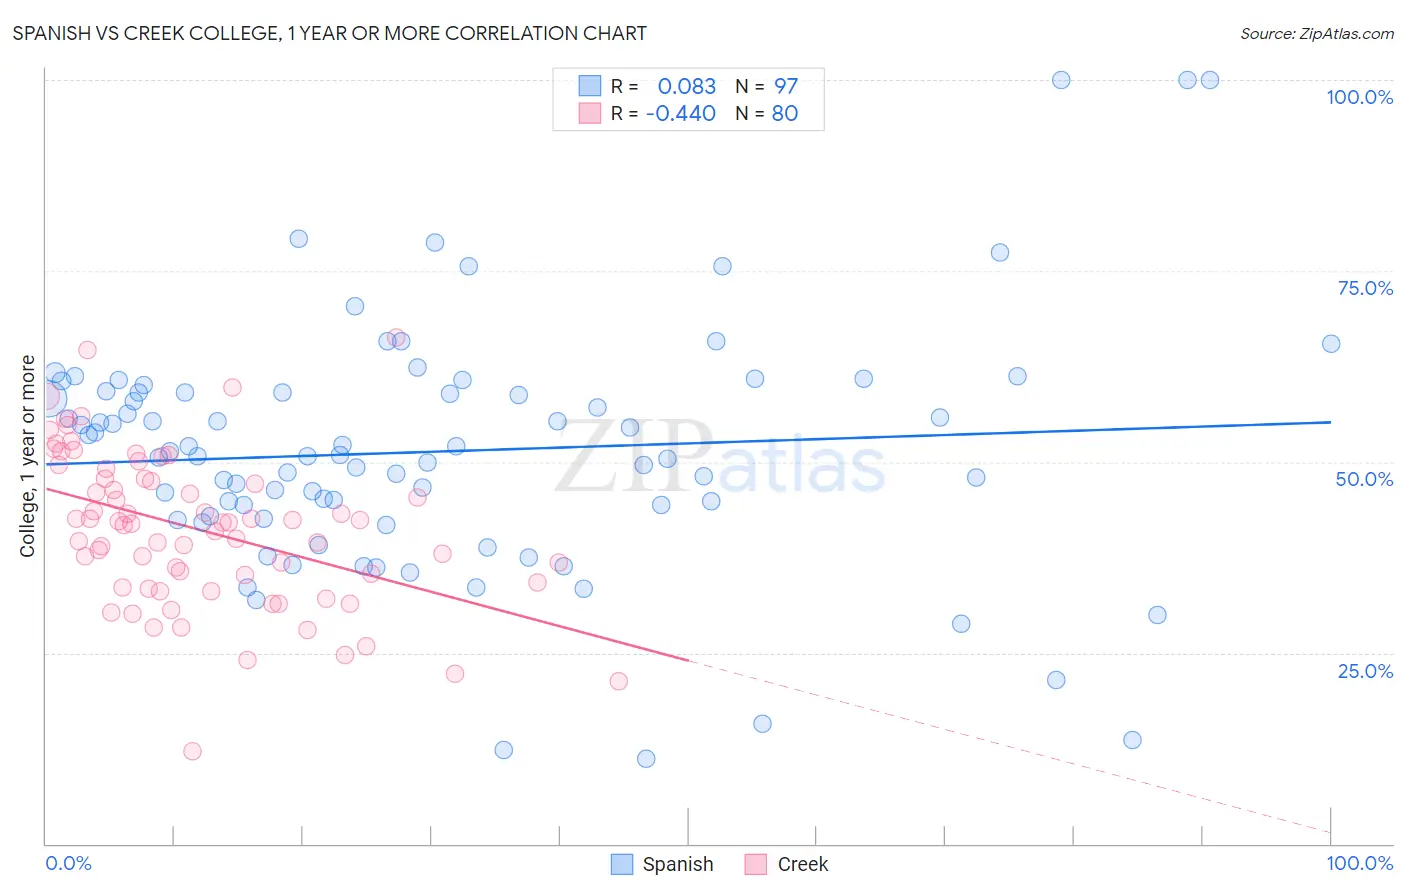Click the N = 97 value in legend
1406x892 pixels.
coord(767,86)
